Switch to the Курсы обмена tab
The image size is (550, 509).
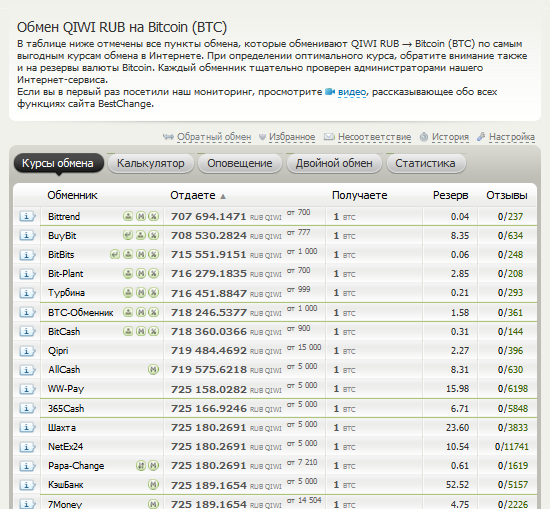(x=59, y=163)
